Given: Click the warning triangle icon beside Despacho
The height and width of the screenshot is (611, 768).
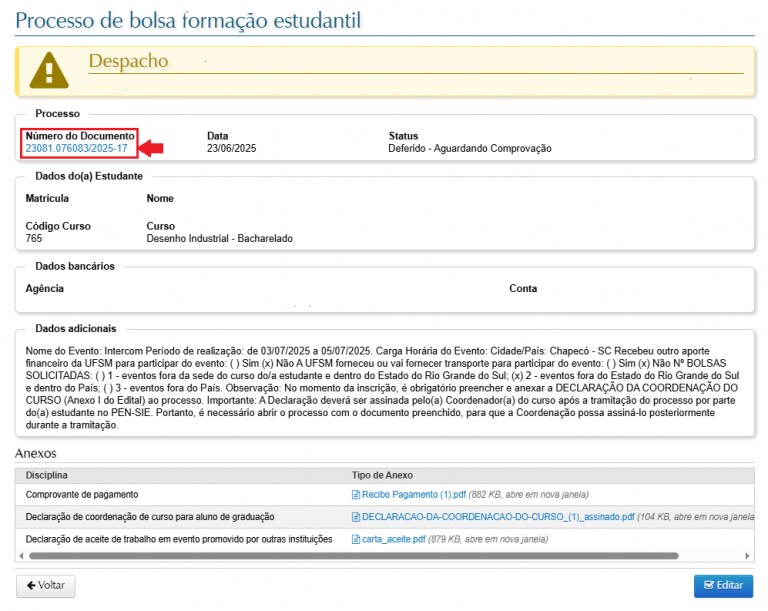Looking at the screenshot, I should pos(49,70).
